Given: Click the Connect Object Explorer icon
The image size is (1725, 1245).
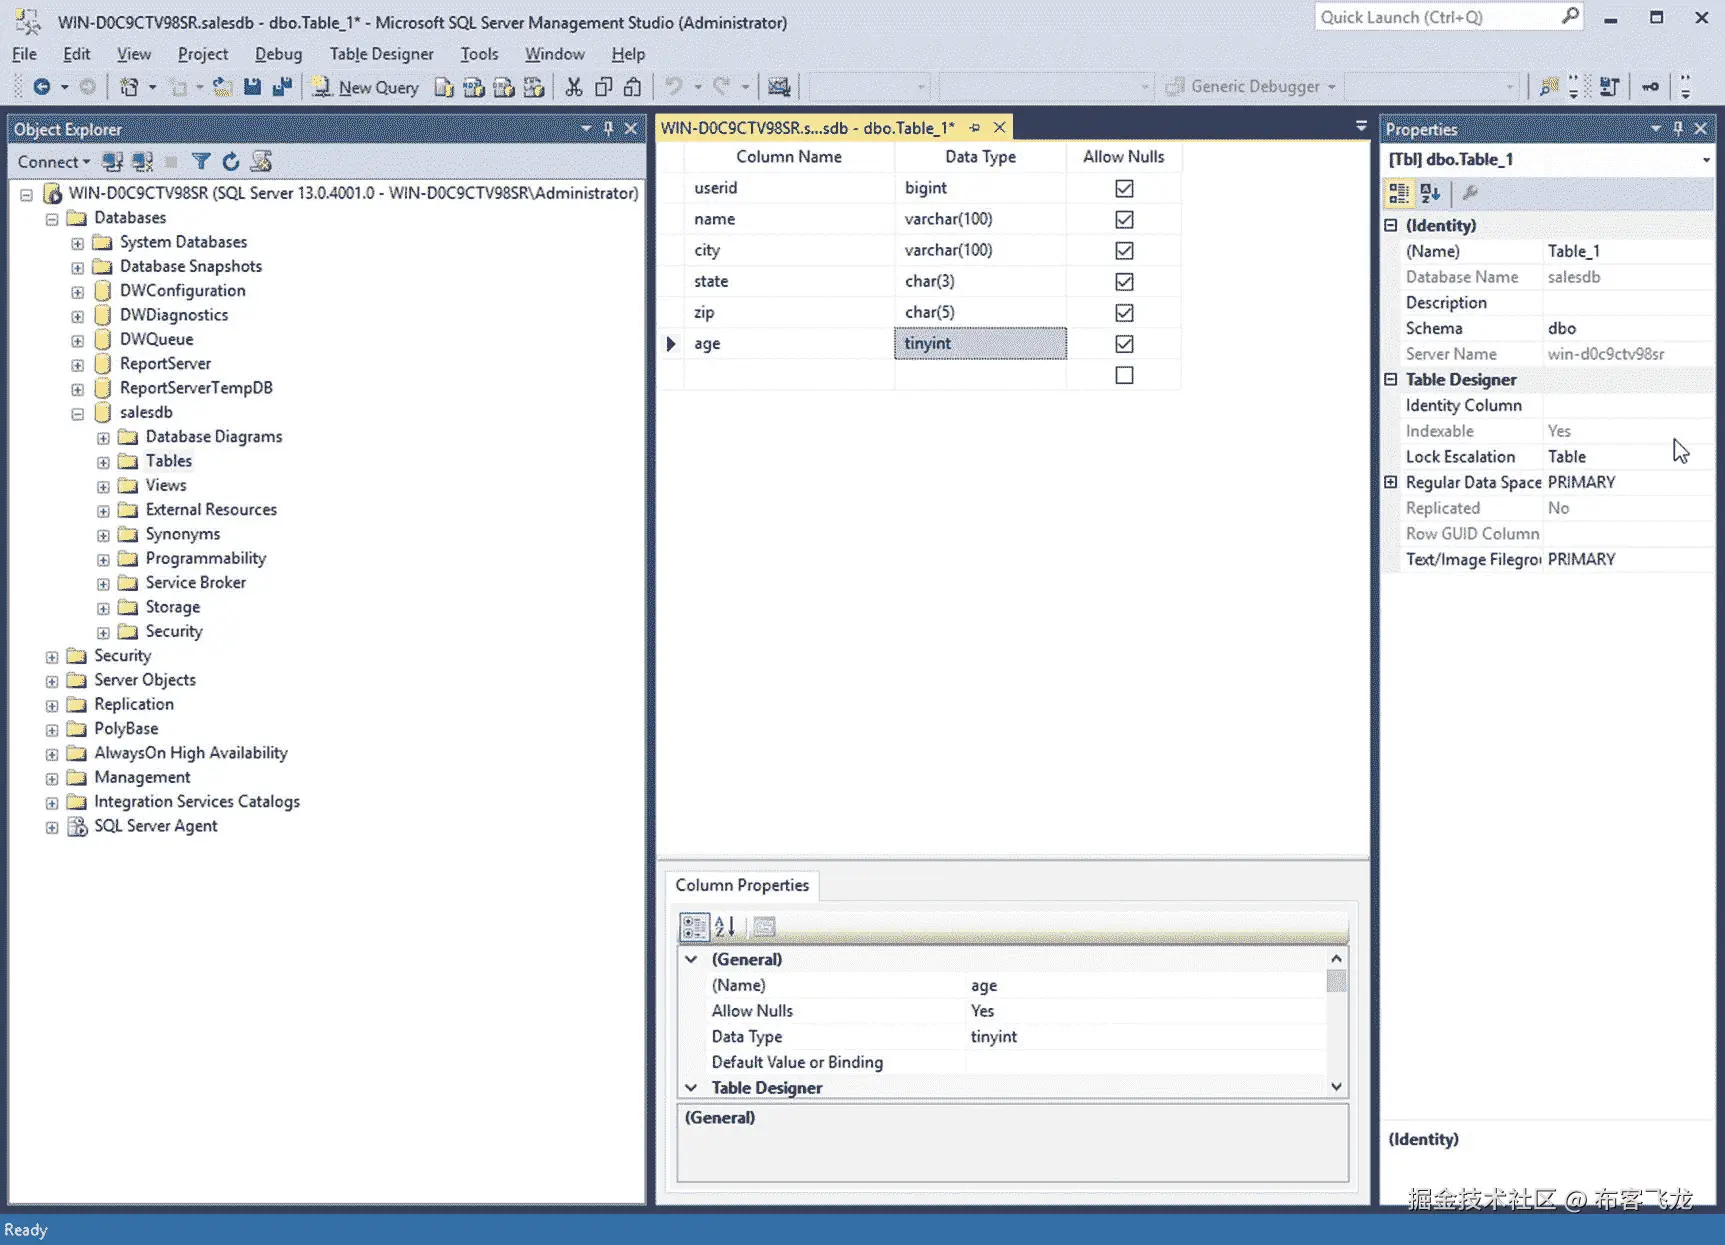Looking at the screenshot, I should coord(113,162).
